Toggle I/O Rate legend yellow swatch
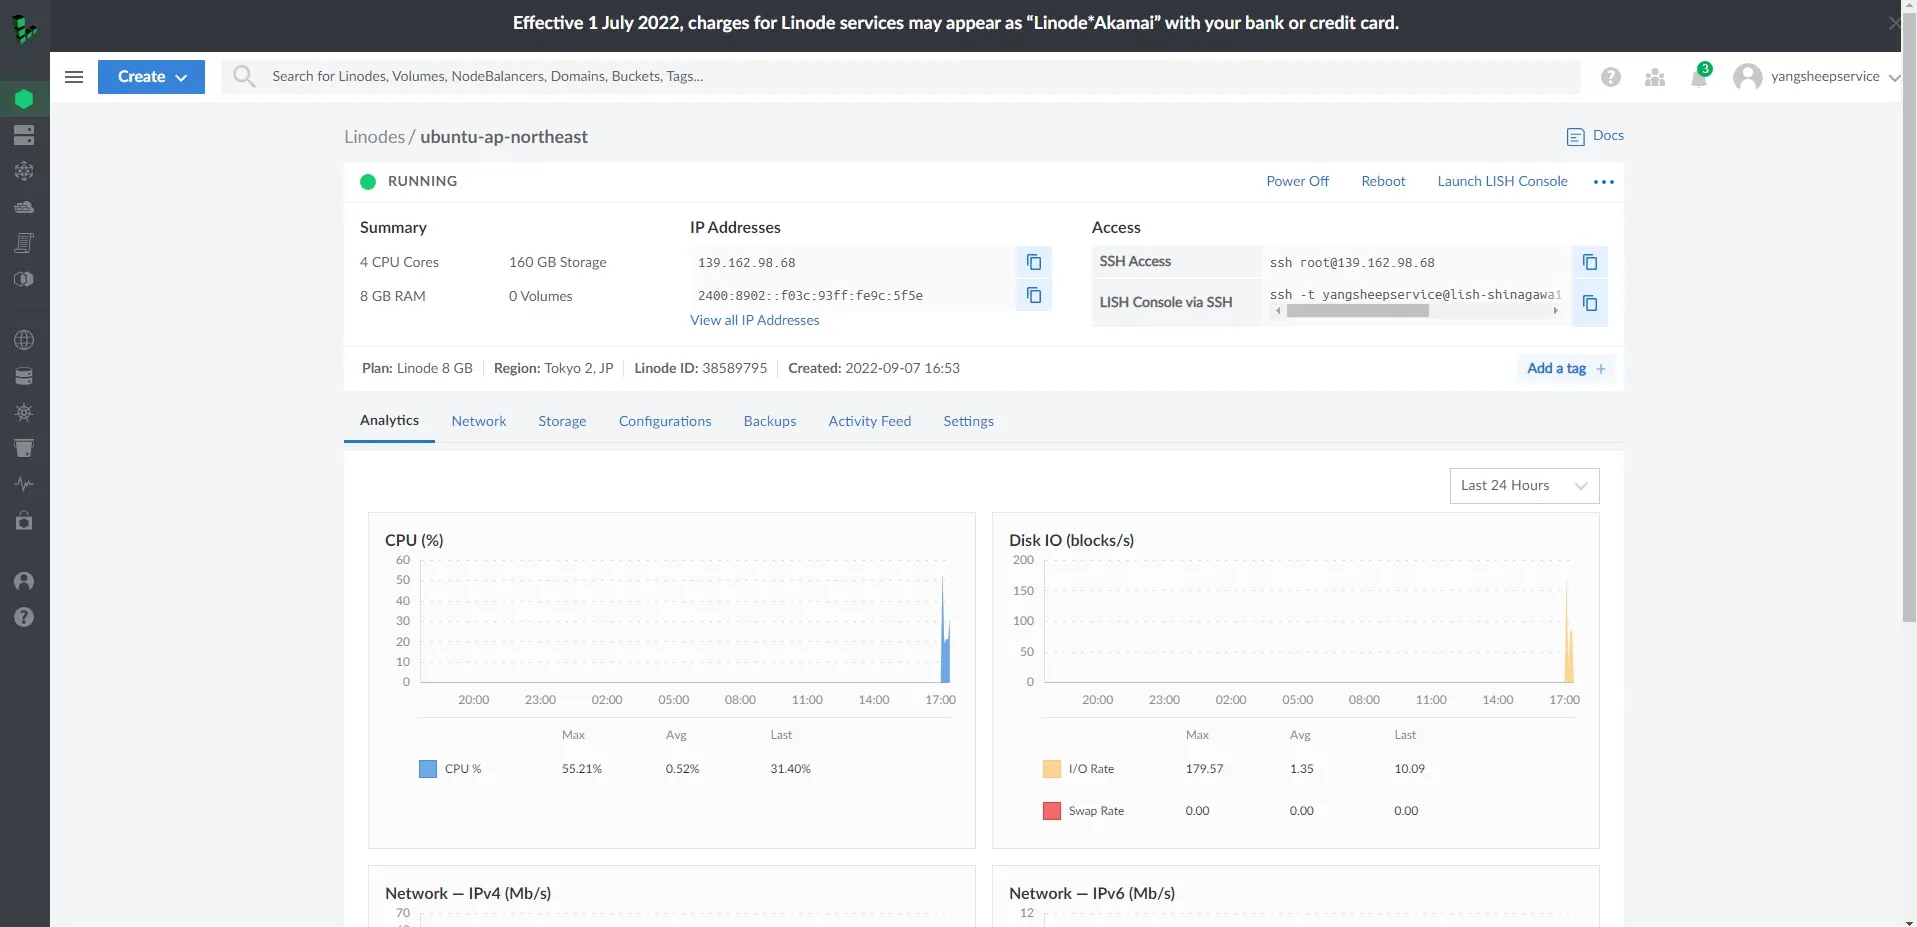The width and height of the screenshot is (1917, 927). [1052, 769]
